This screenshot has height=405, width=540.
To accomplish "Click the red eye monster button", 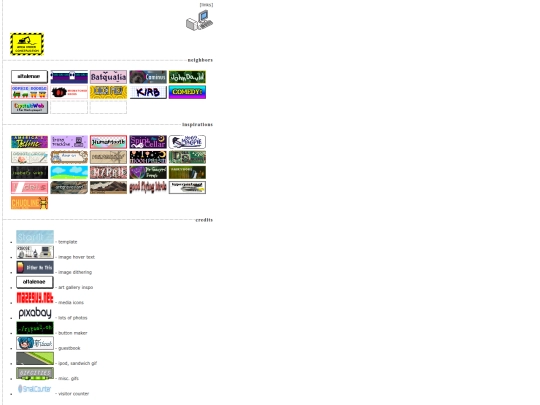I will (69, 92).
